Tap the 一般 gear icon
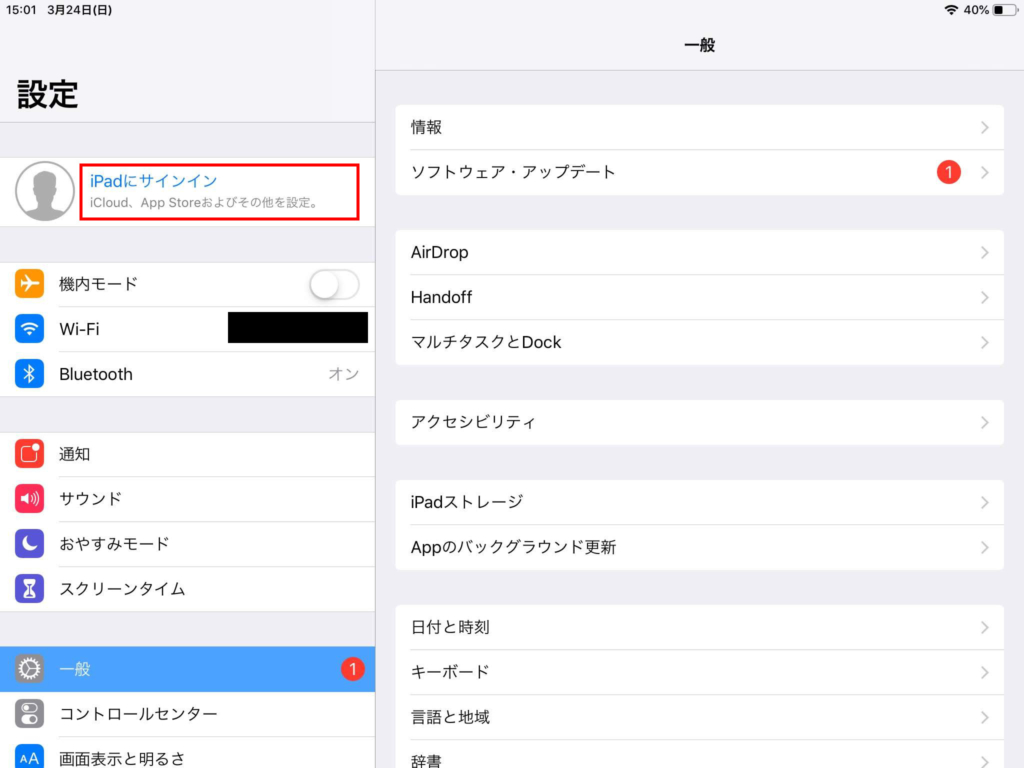Screen dimensions: 1024x768 pyautogui.click(x=30, y=669)
